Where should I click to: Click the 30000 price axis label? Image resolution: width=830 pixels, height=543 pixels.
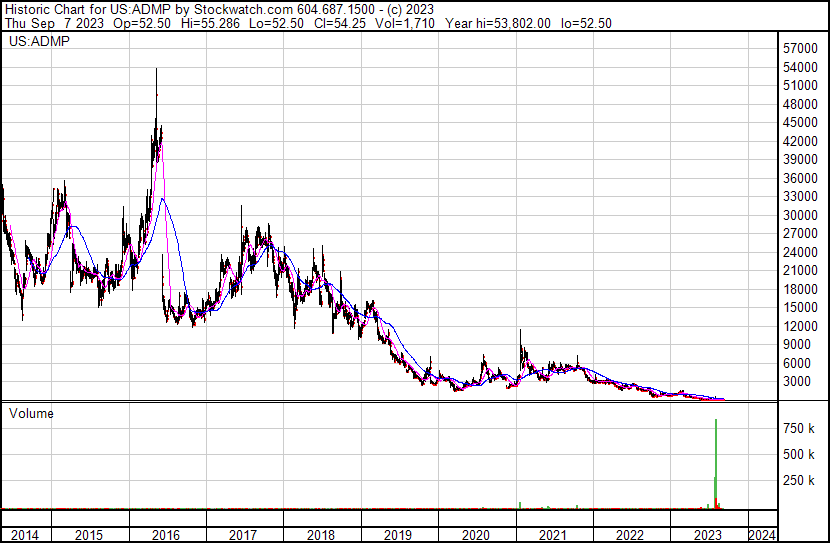[803, 215]
